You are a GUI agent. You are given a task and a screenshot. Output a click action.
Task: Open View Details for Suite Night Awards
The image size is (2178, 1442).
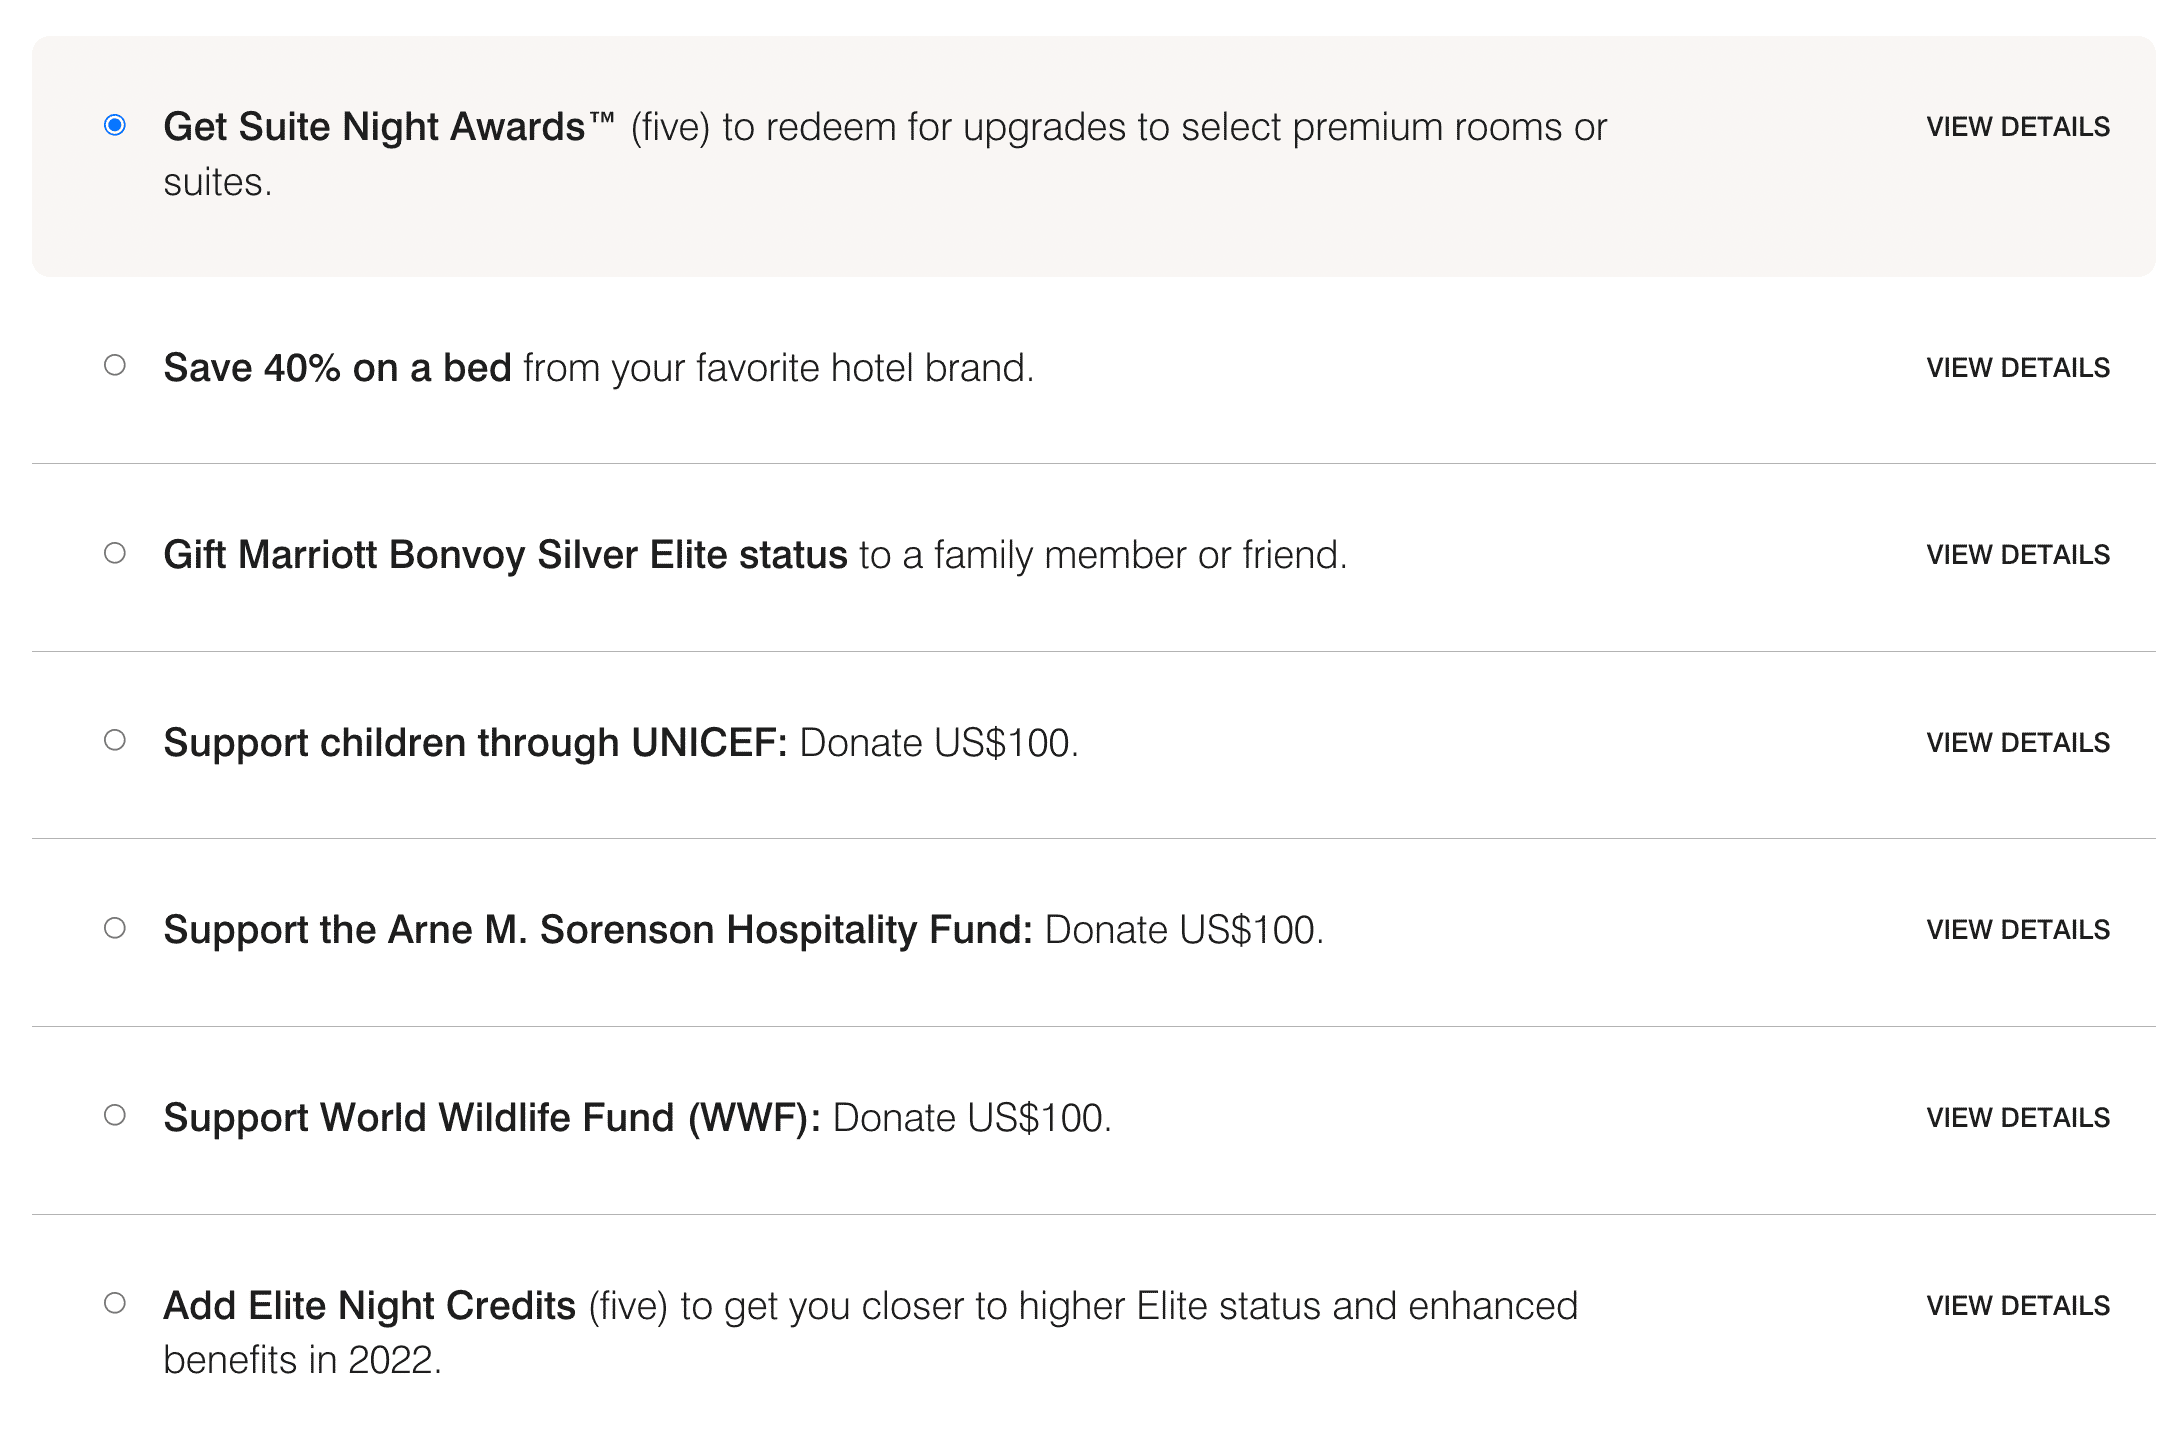tap(2017, 127)
